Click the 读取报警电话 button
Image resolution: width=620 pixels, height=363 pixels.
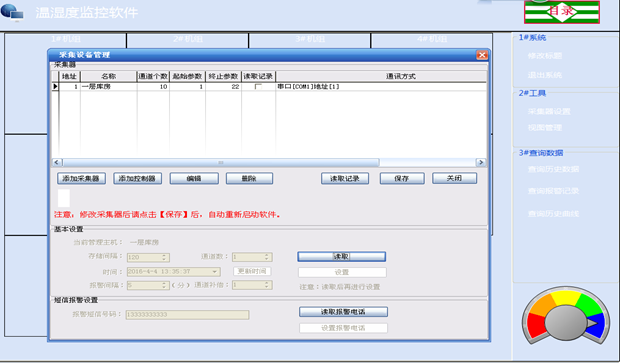point(343,312)
